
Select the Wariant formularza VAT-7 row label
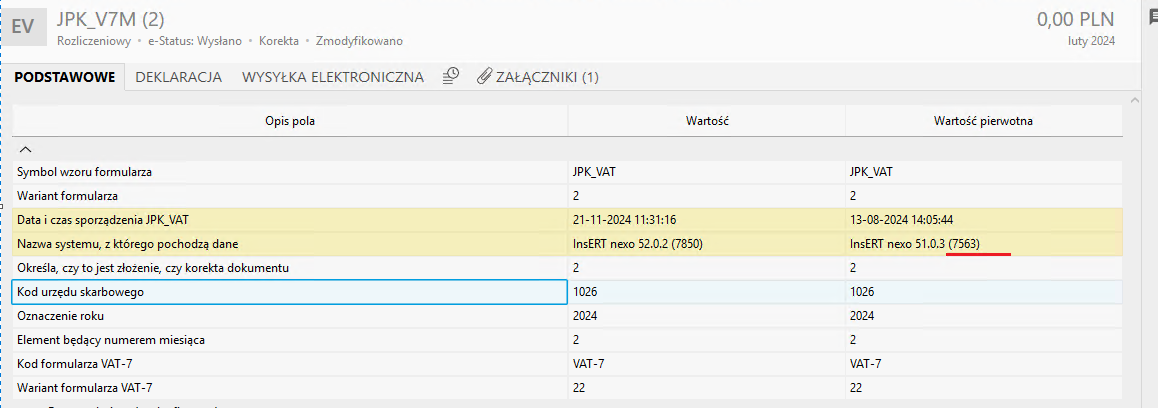click(x=85, y=387)
